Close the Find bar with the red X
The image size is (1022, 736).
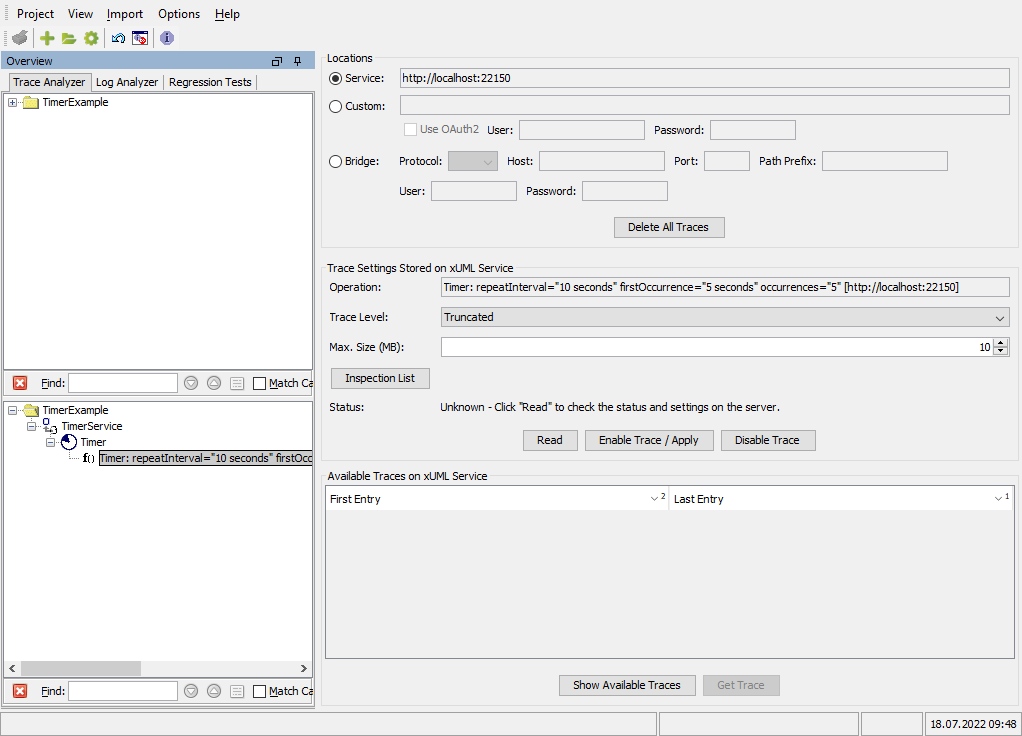click(x=17, y=382)
